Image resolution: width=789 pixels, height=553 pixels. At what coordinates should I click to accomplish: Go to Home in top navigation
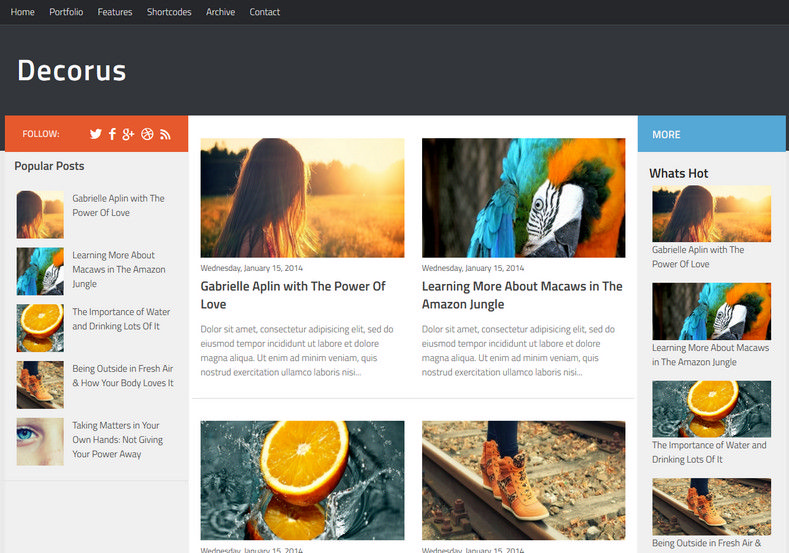click(x=23, y=12)
